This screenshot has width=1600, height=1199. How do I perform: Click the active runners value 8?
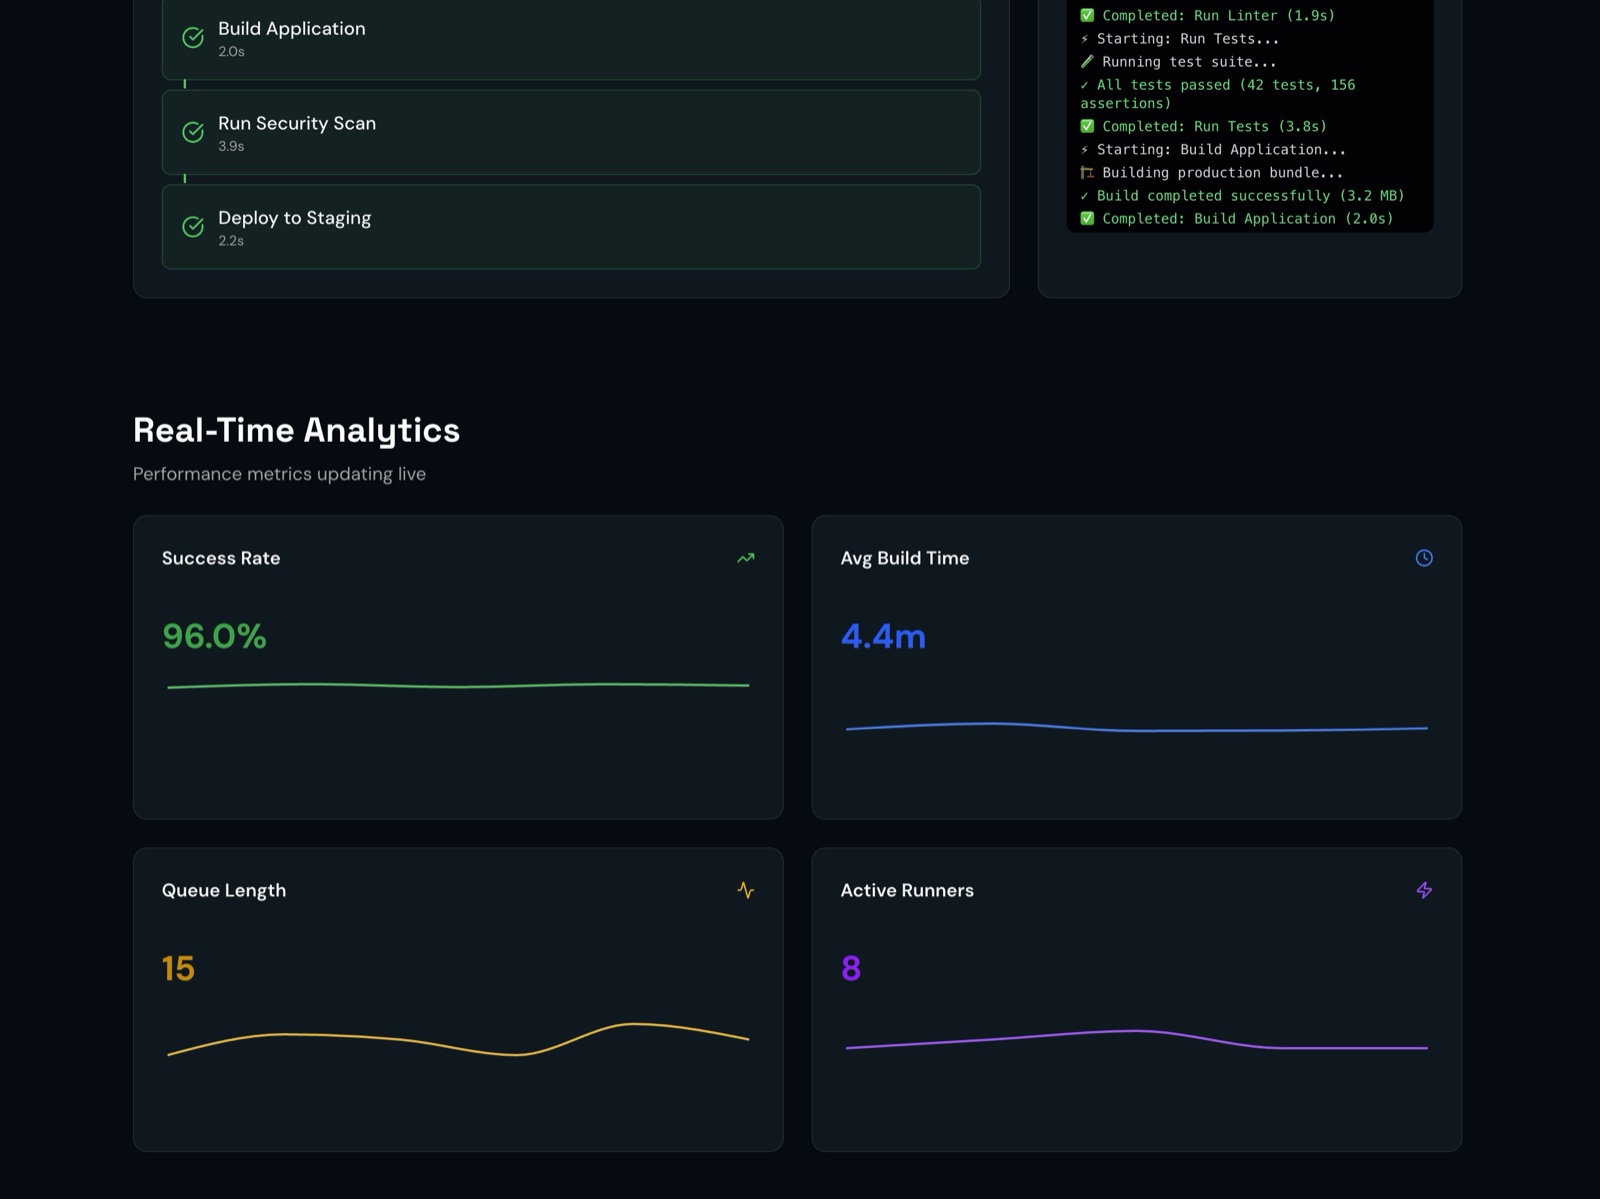pos(851,968)
